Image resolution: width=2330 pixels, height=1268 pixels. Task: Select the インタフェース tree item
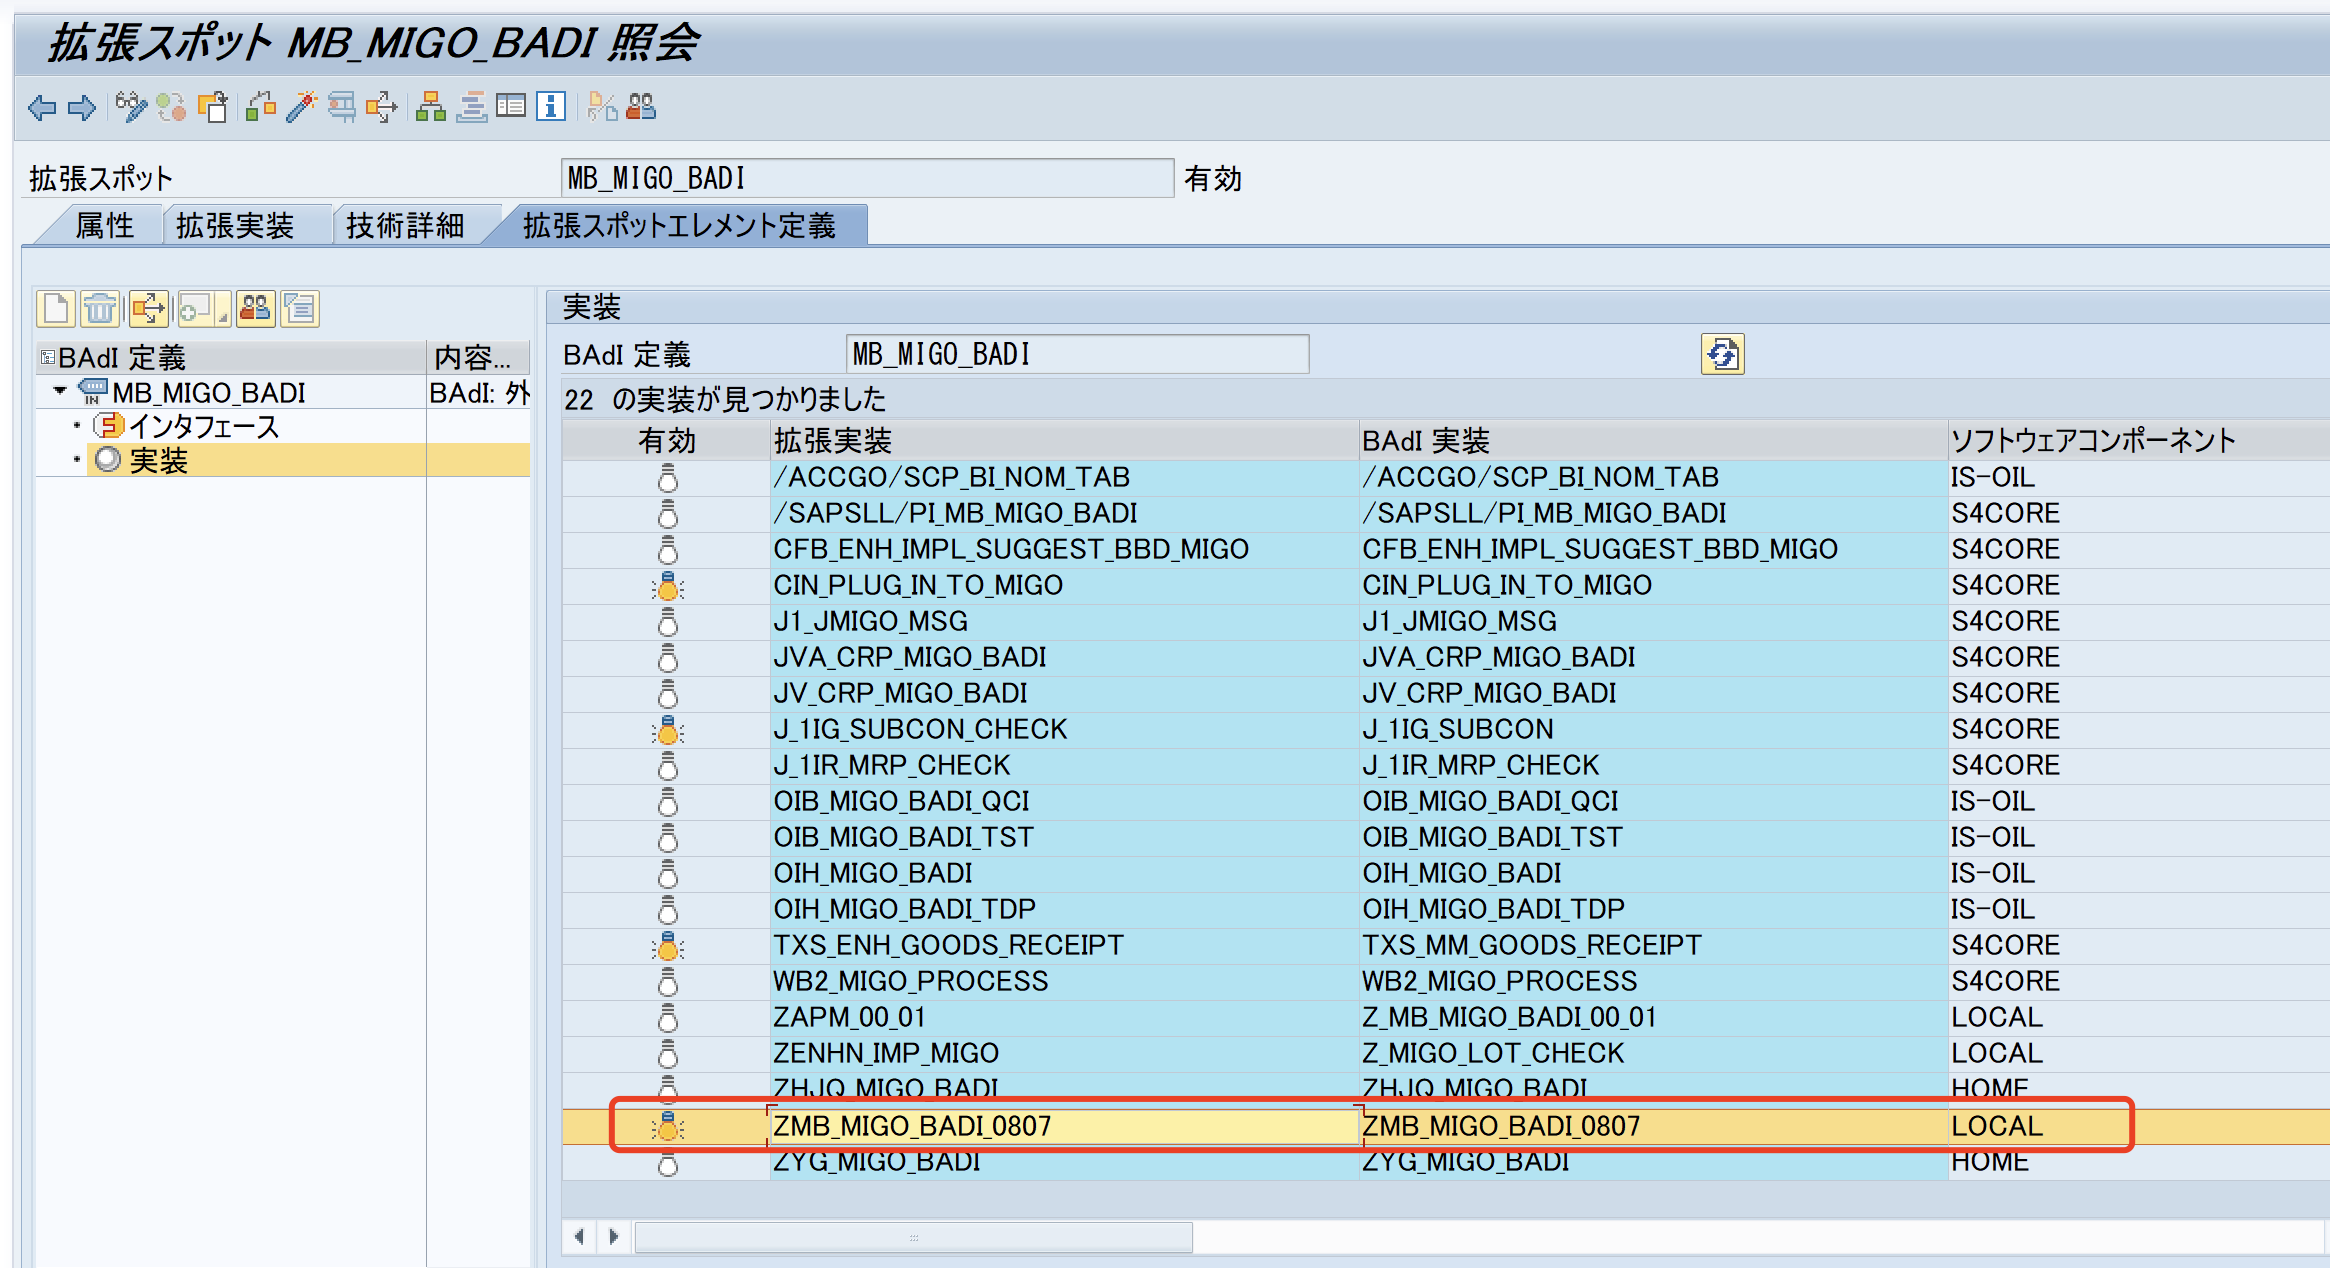pyautogui.click(x=203, y=427)
